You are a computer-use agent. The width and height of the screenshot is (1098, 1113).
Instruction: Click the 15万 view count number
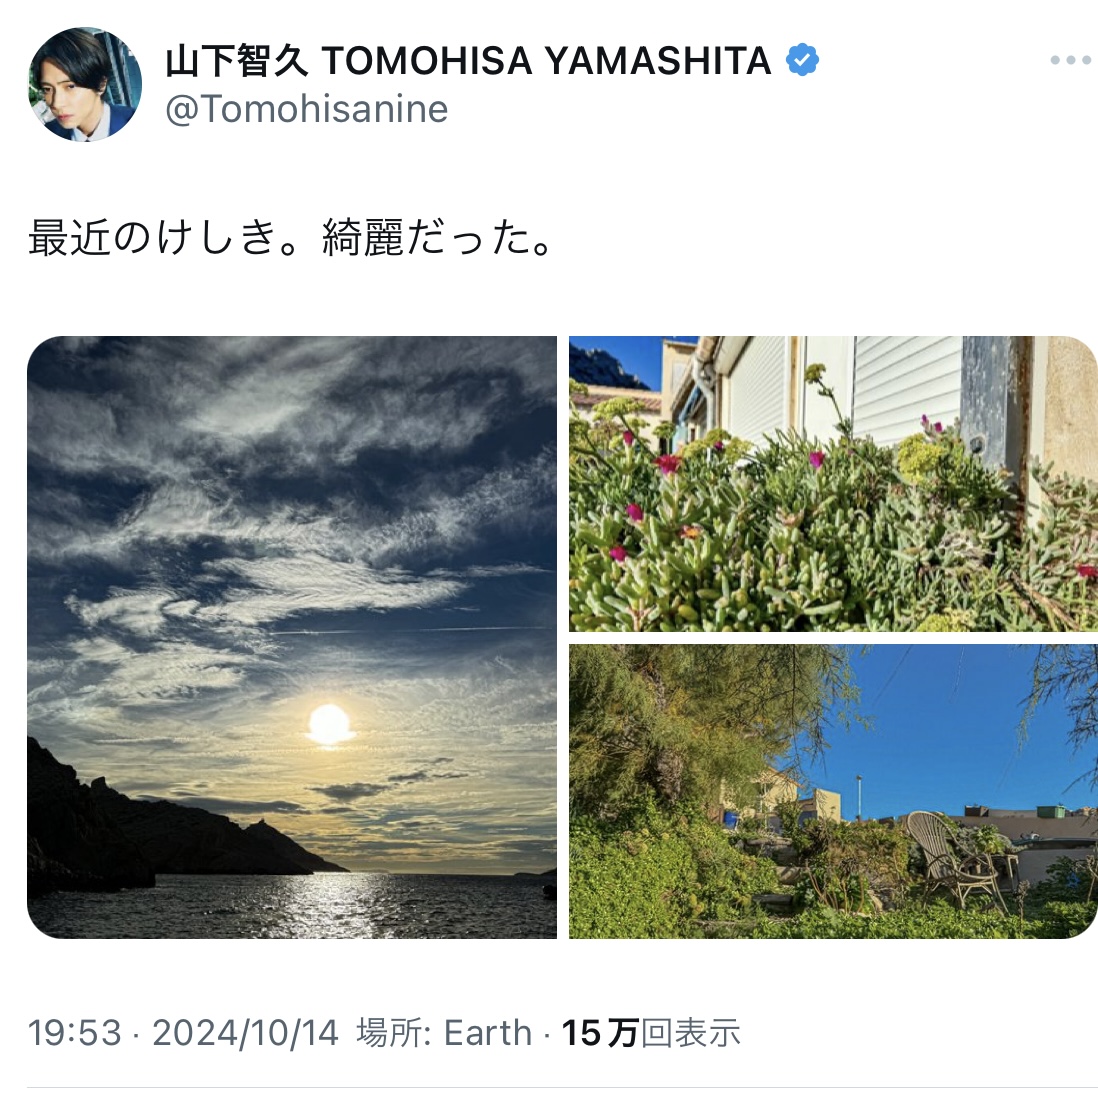tap(600, 1033)
